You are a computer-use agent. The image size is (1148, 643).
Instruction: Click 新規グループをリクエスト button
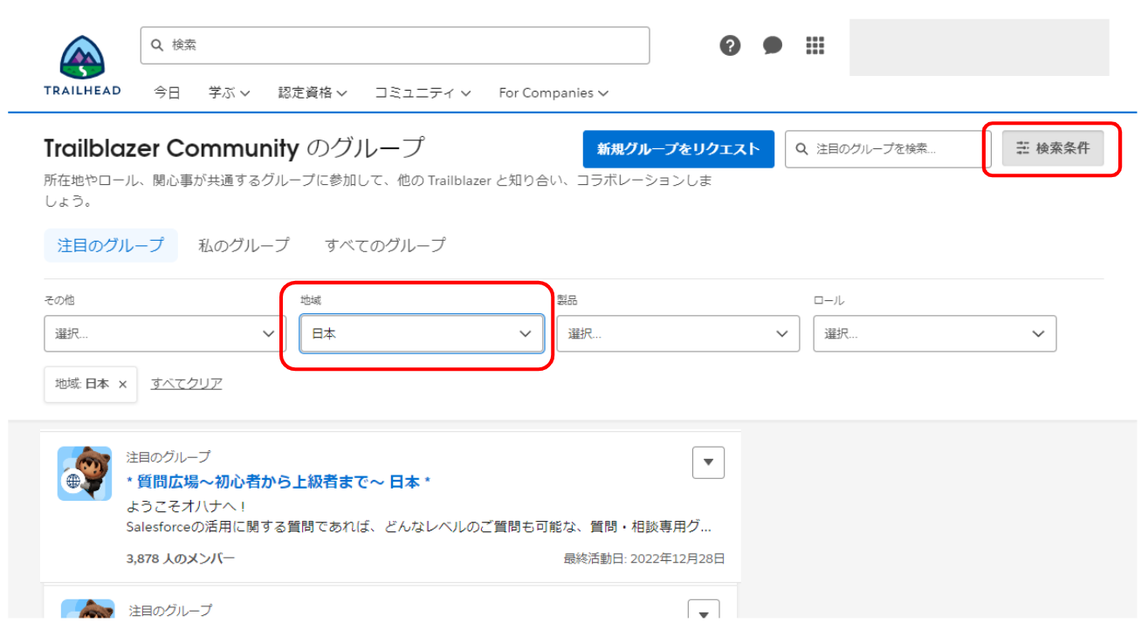[x=678, y=149]
